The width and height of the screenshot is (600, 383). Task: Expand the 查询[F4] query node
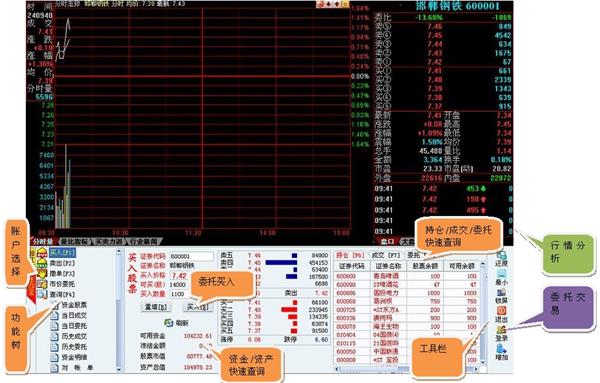[62, 295]
